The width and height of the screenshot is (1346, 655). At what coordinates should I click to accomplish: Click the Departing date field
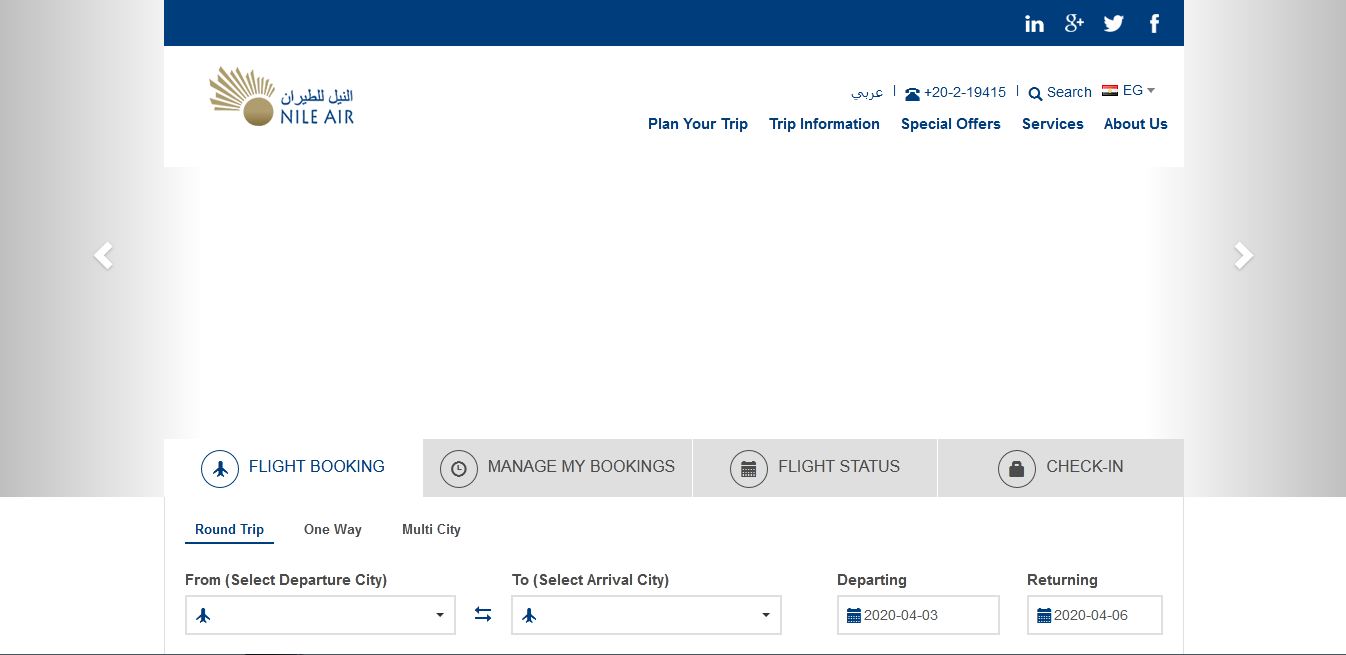pyautogui.click(x=918, y=615)
